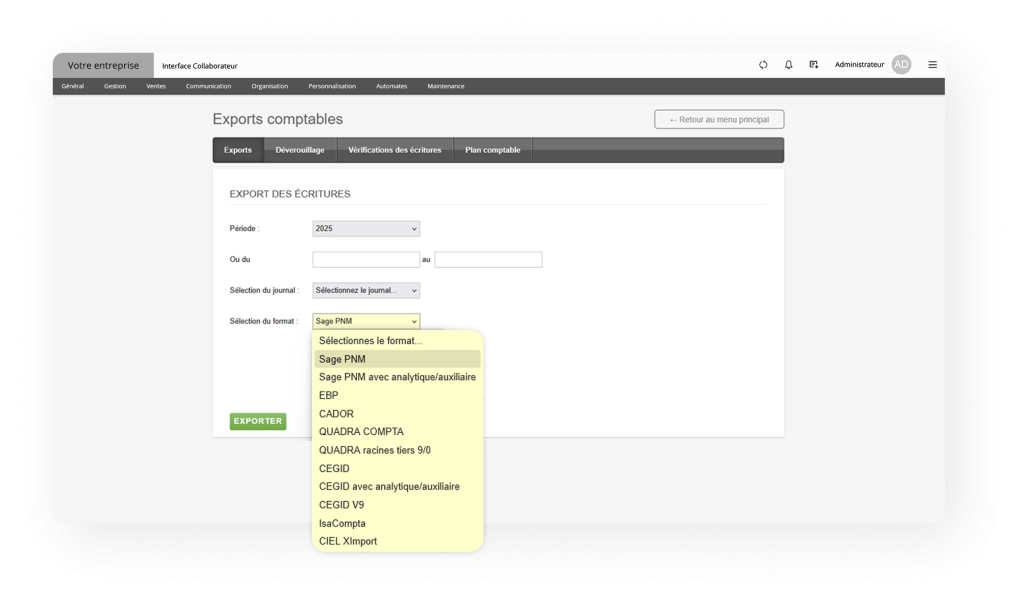The image size is (1024, 602).
Task: Open the Plan comptable tab
Action: [x=493, y=150]
